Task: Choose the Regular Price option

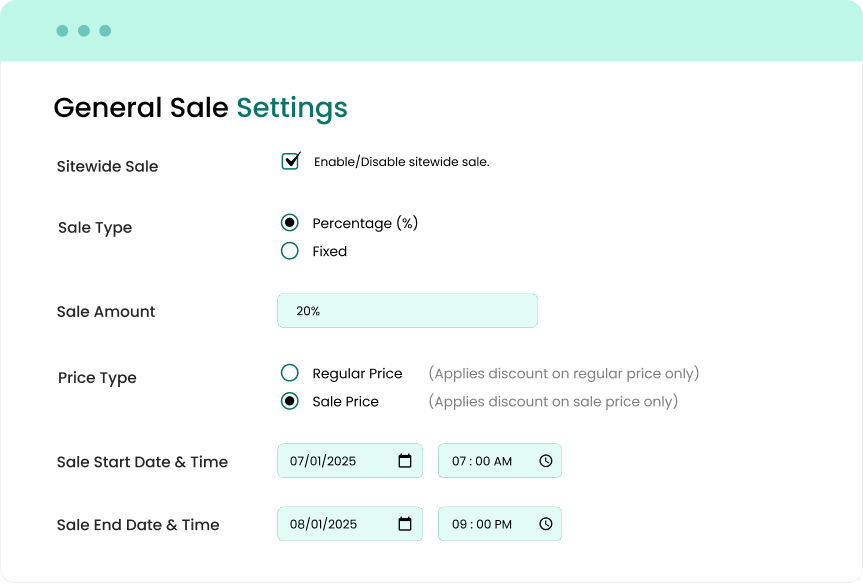Action: 290,373
